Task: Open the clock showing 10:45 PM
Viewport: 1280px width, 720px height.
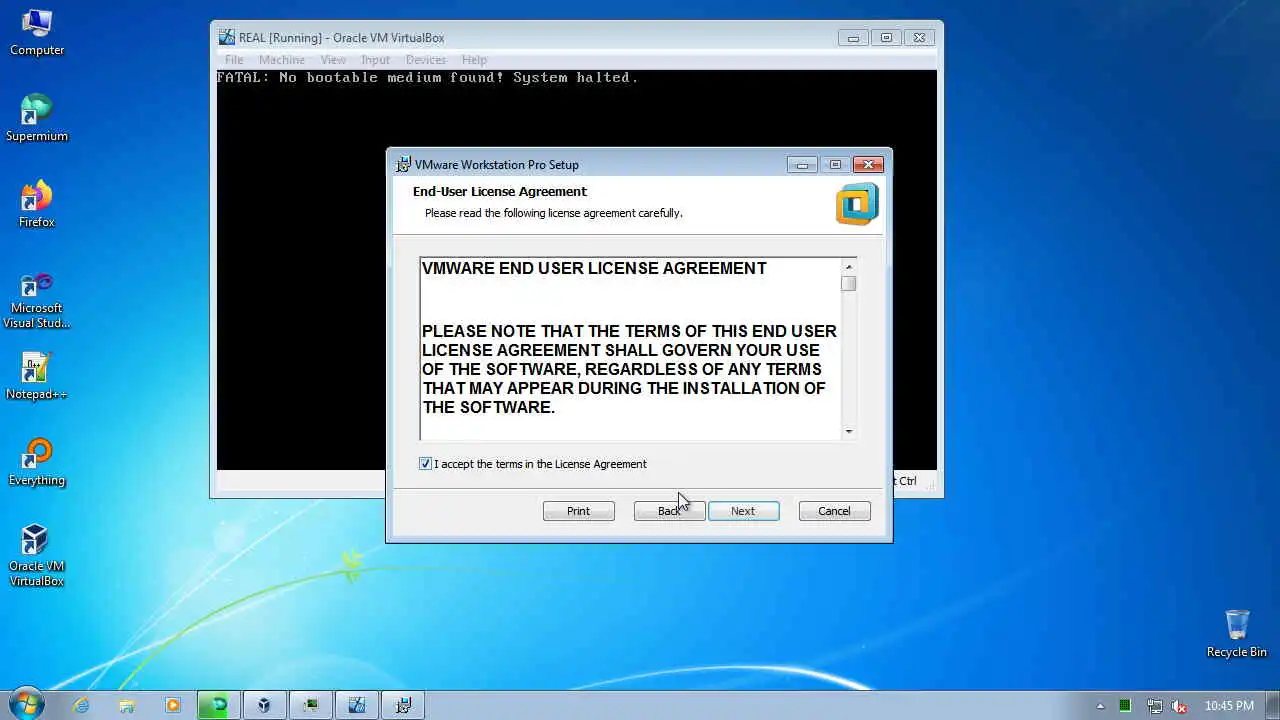Action: 1229,706
